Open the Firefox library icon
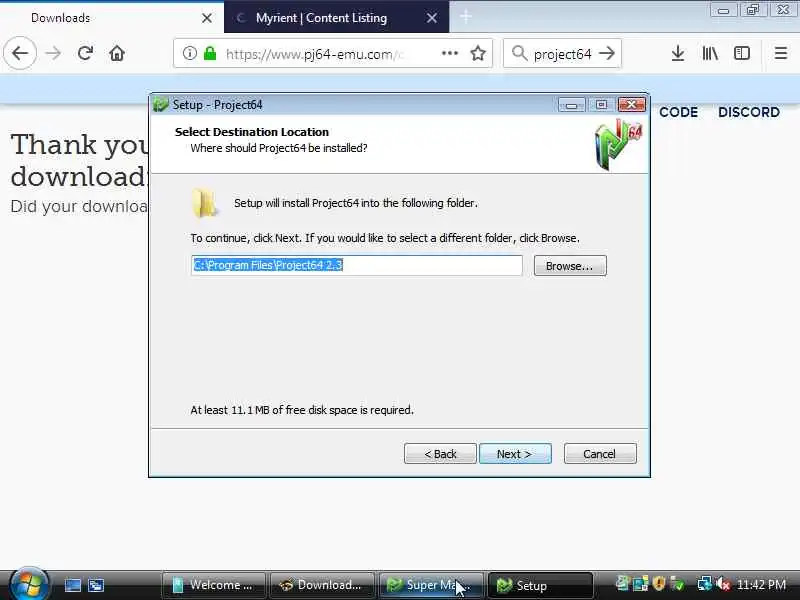 [710, 53]
